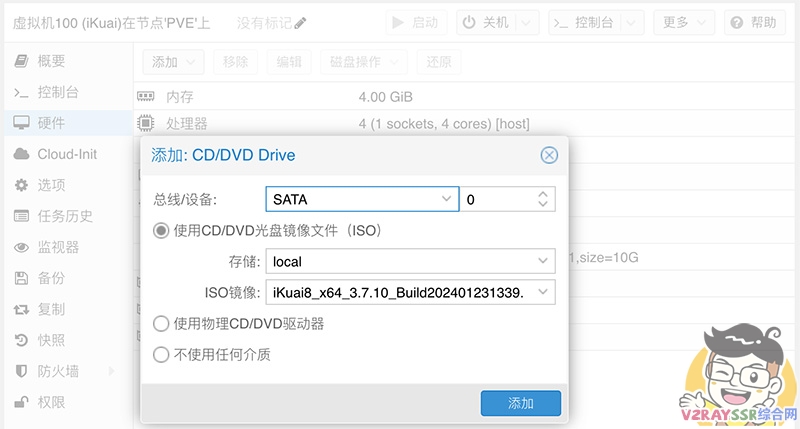Select 使用物理CD/DVD驱动器 radio button
Image resolution: width=800 pixels, height=429 pixels.
click(161, 323)
